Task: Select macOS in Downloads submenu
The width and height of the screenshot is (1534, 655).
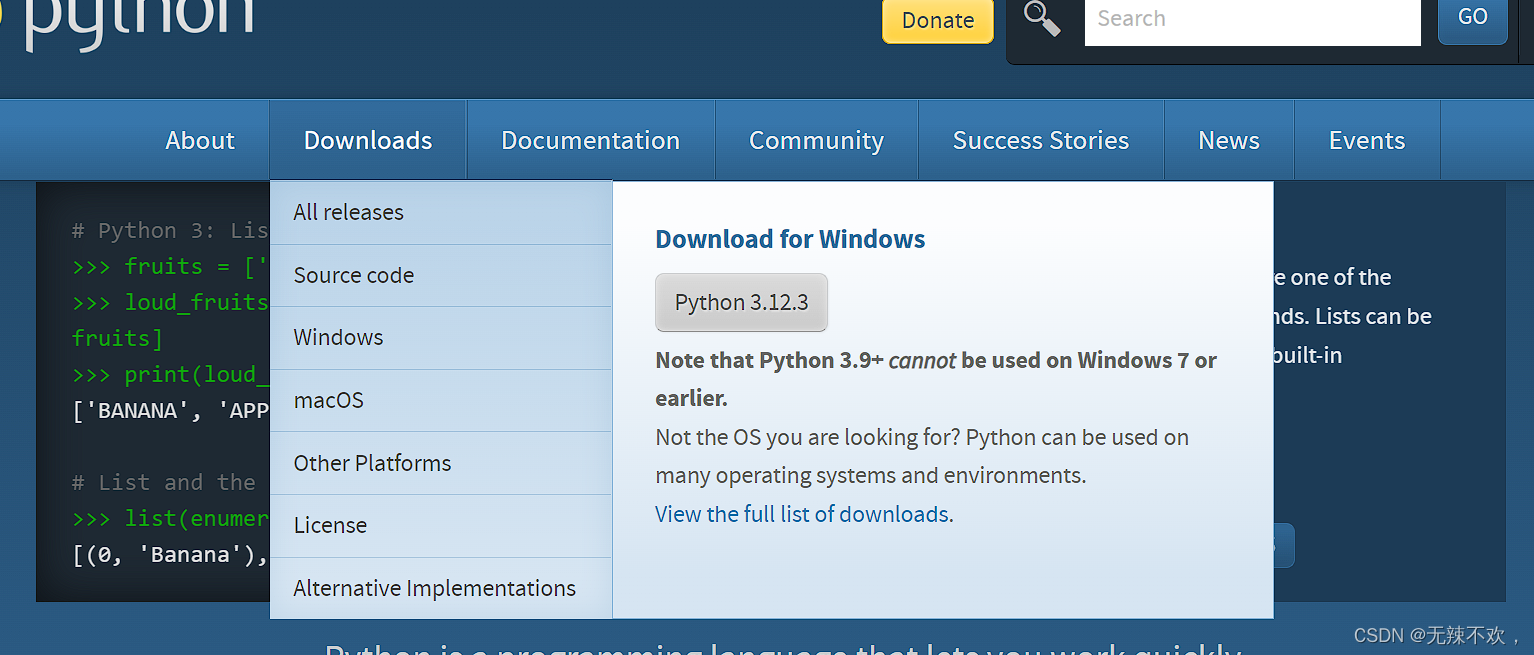Action: pyautogui.click(x=441, y=400)
